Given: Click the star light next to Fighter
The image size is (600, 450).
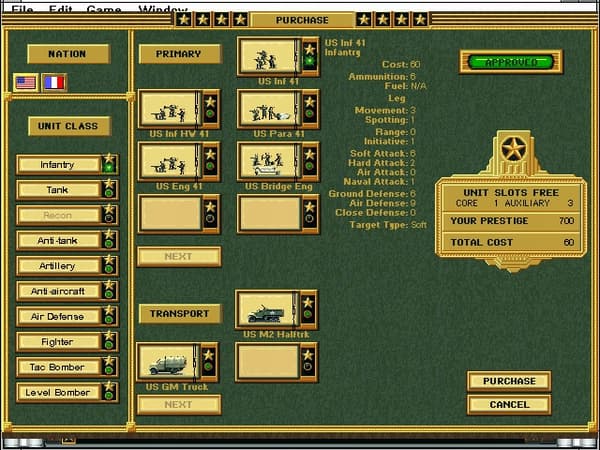Looking at the screenshot, I should pyautogui.click(x=109, y=341).
